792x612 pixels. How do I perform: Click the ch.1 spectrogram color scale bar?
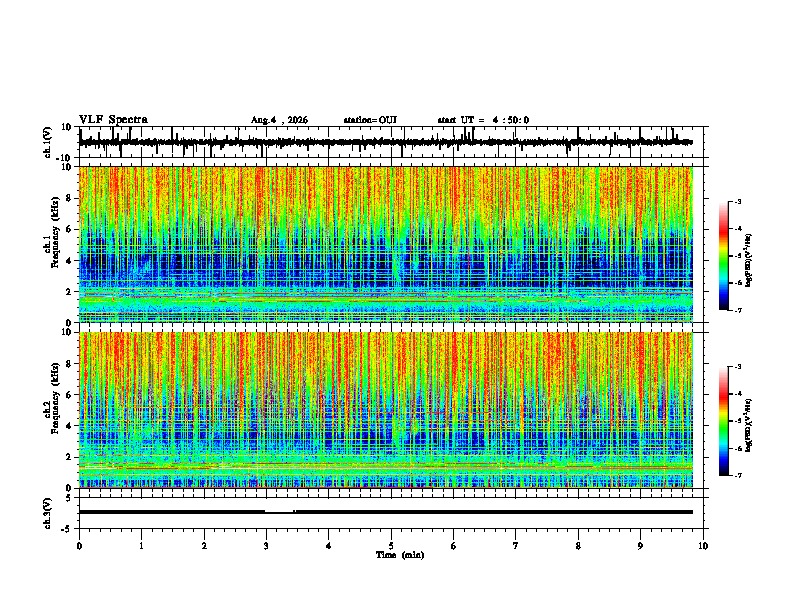pos(723,256)
